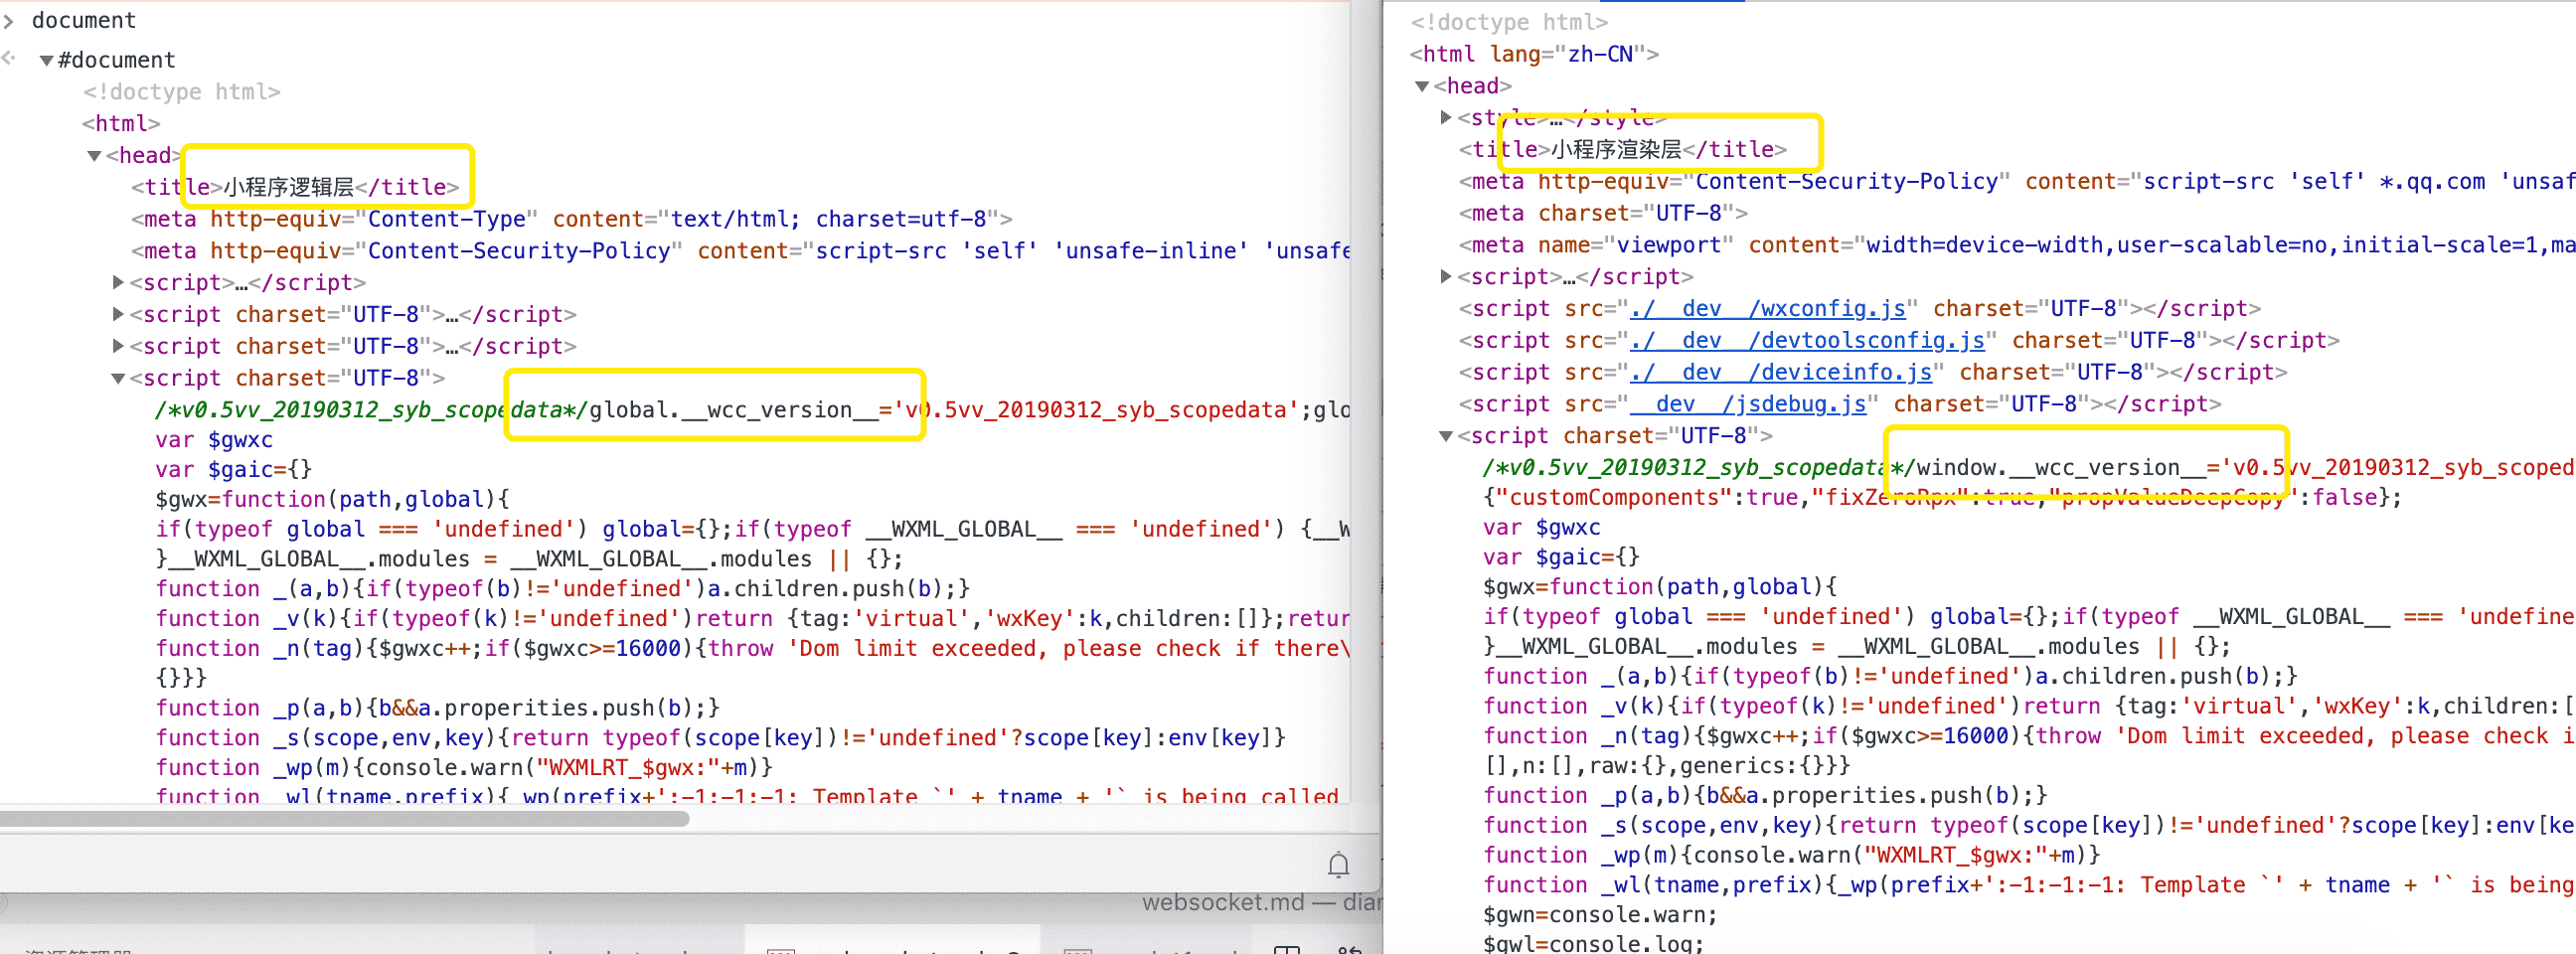Click the notification bell icon
The height and width of the screenshot is (954, 2576).
(1338, 865)
